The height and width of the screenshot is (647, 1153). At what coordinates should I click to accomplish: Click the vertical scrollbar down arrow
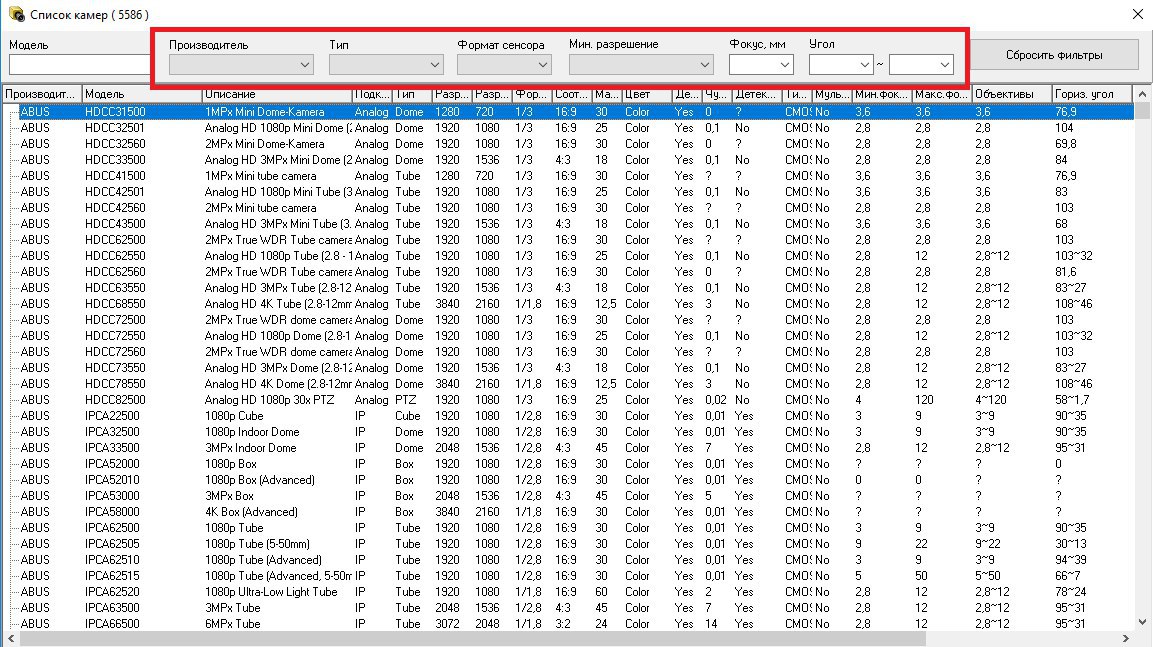[1142, 622]
